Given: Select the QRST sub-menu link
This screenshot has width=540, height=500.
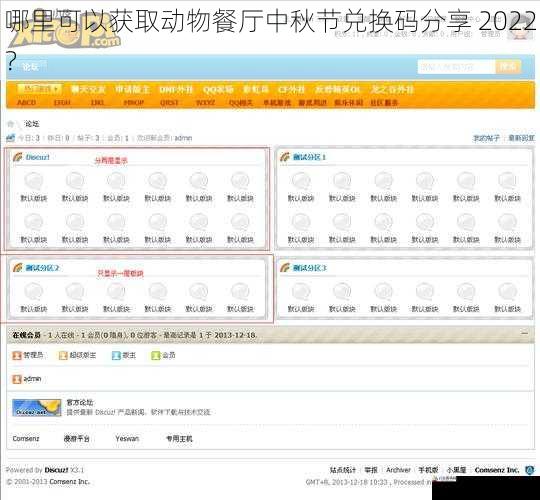Looking at the screenshot, I should click(x=169, y=103).
